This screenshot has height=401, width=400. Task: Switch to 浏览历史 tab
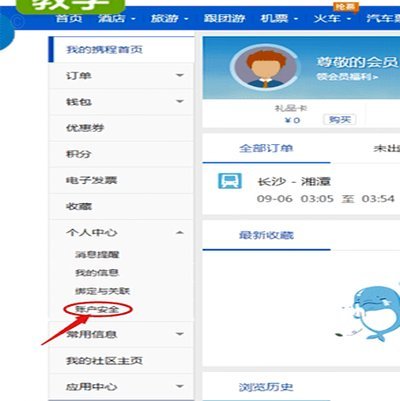coord(266,387)
